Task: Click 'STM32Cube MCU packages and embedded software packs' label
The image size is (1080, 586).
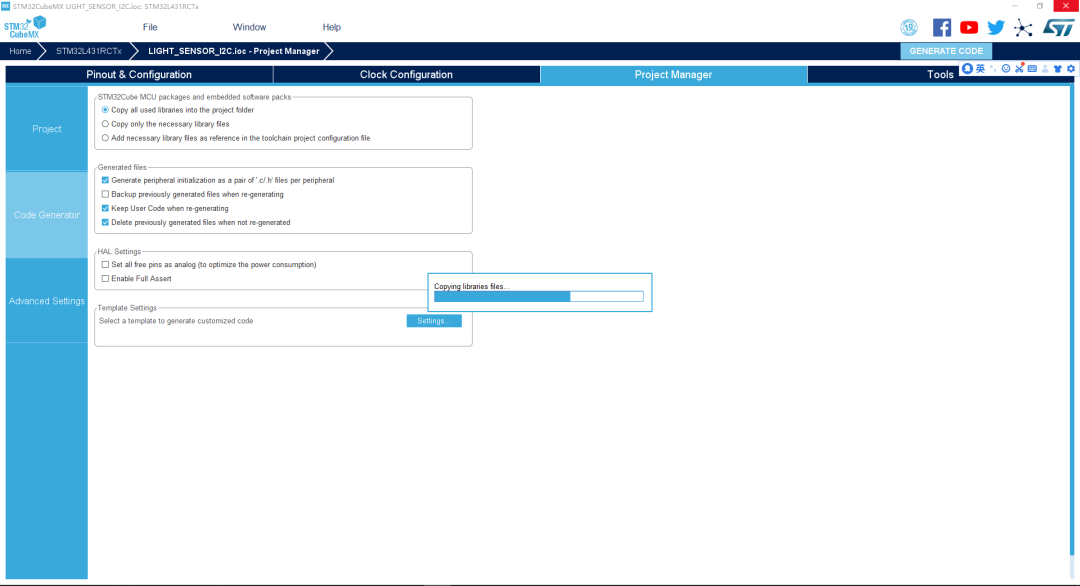Action: tap(194, 97)
